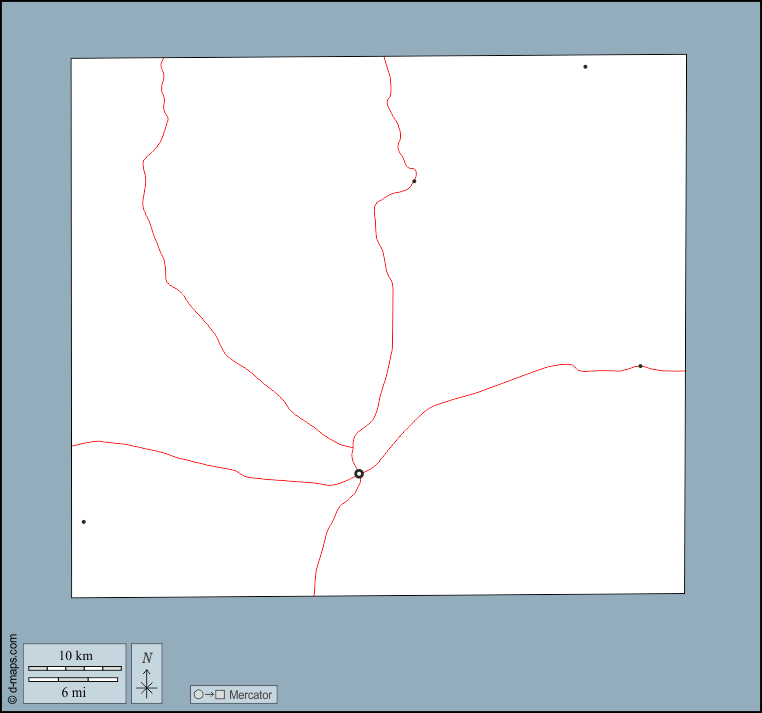Click the town dot on the eastern road
The width and height of the screenshot is (762, 713).
coord(640,366)
